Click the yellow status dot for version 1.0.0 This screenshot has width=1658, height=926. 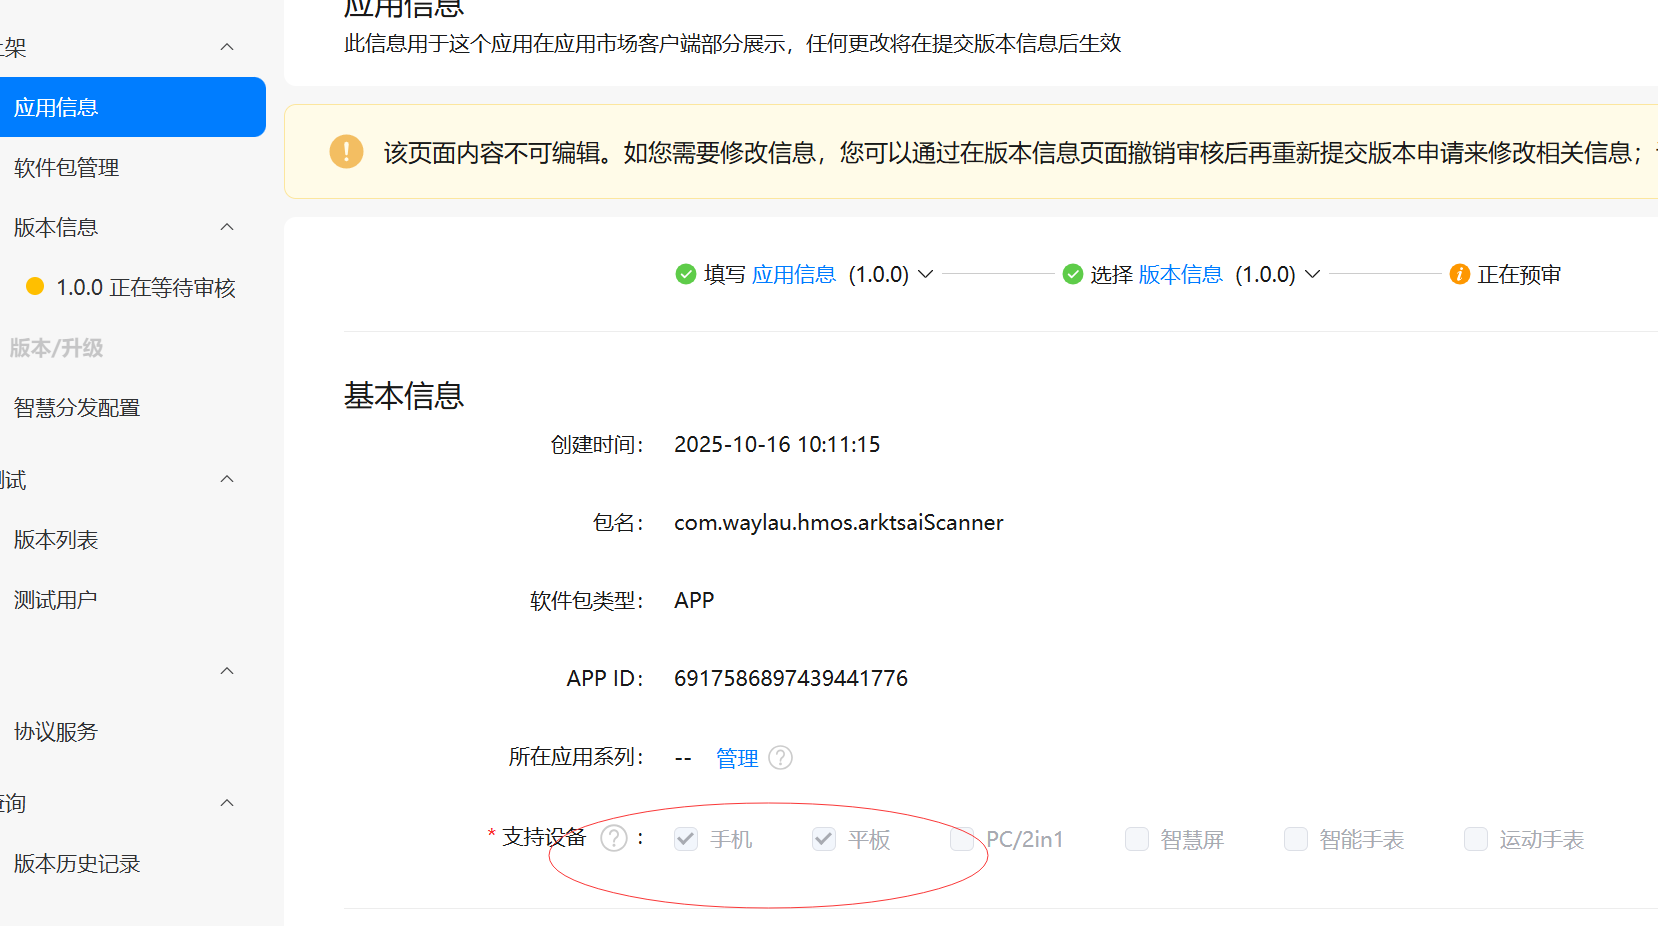(x=35, y=287)
